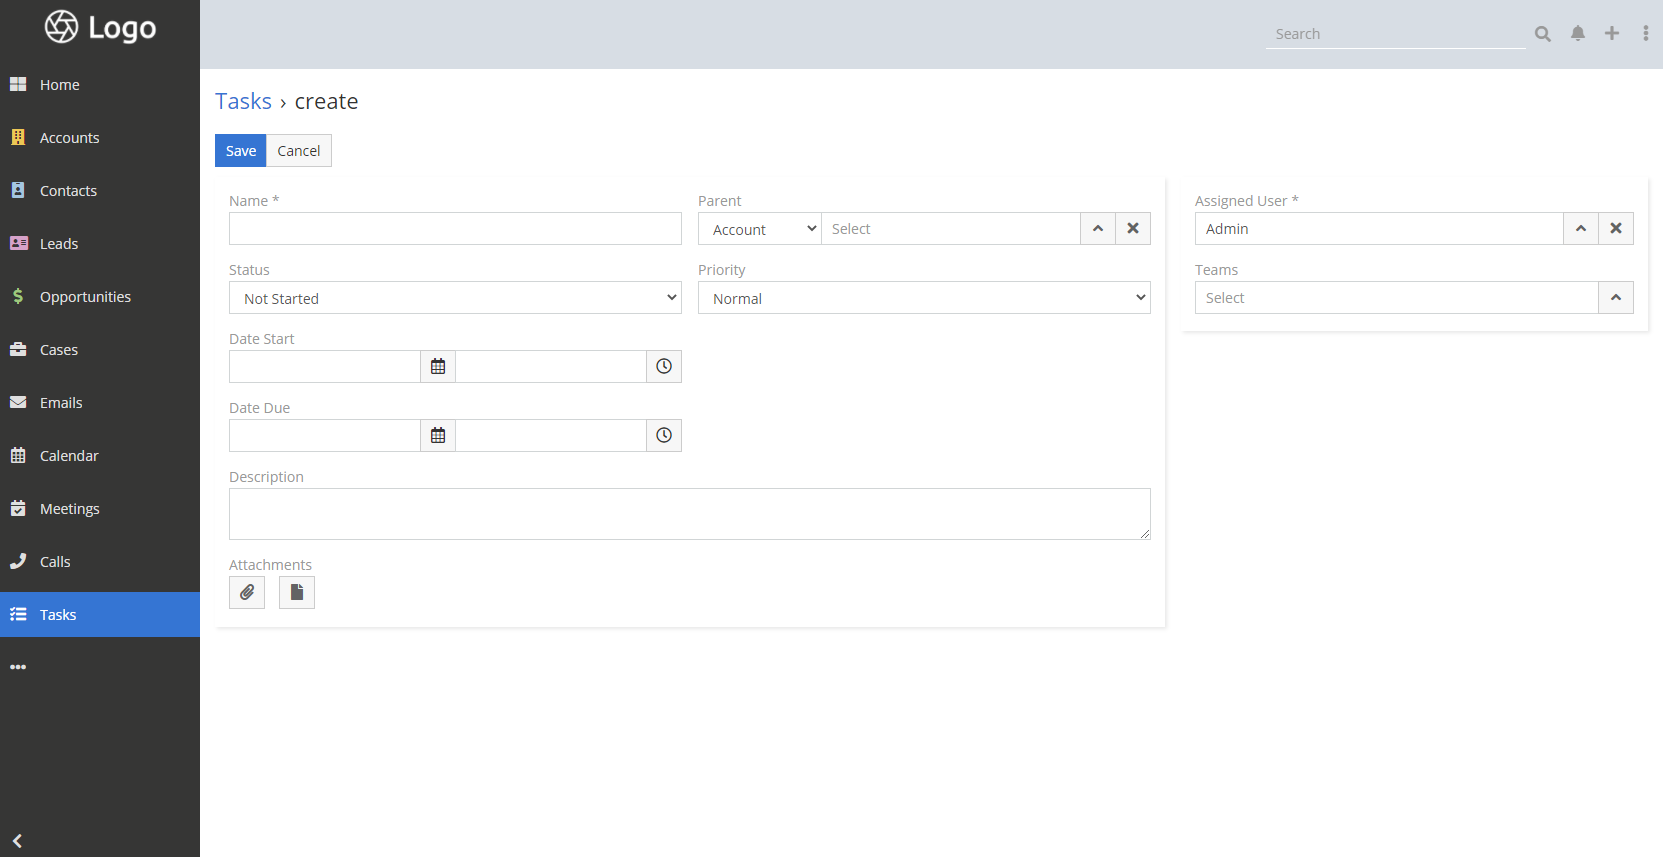The height and width of the screenshot is (857, 1663).
Task: Open the Parent type Account dropdown
Action: coord(760,229)
